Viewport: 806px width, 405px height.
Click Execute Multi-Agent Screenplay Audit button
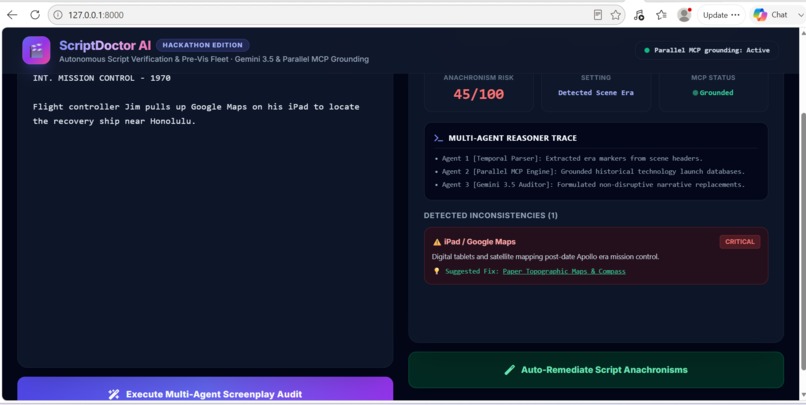point(205,389)
